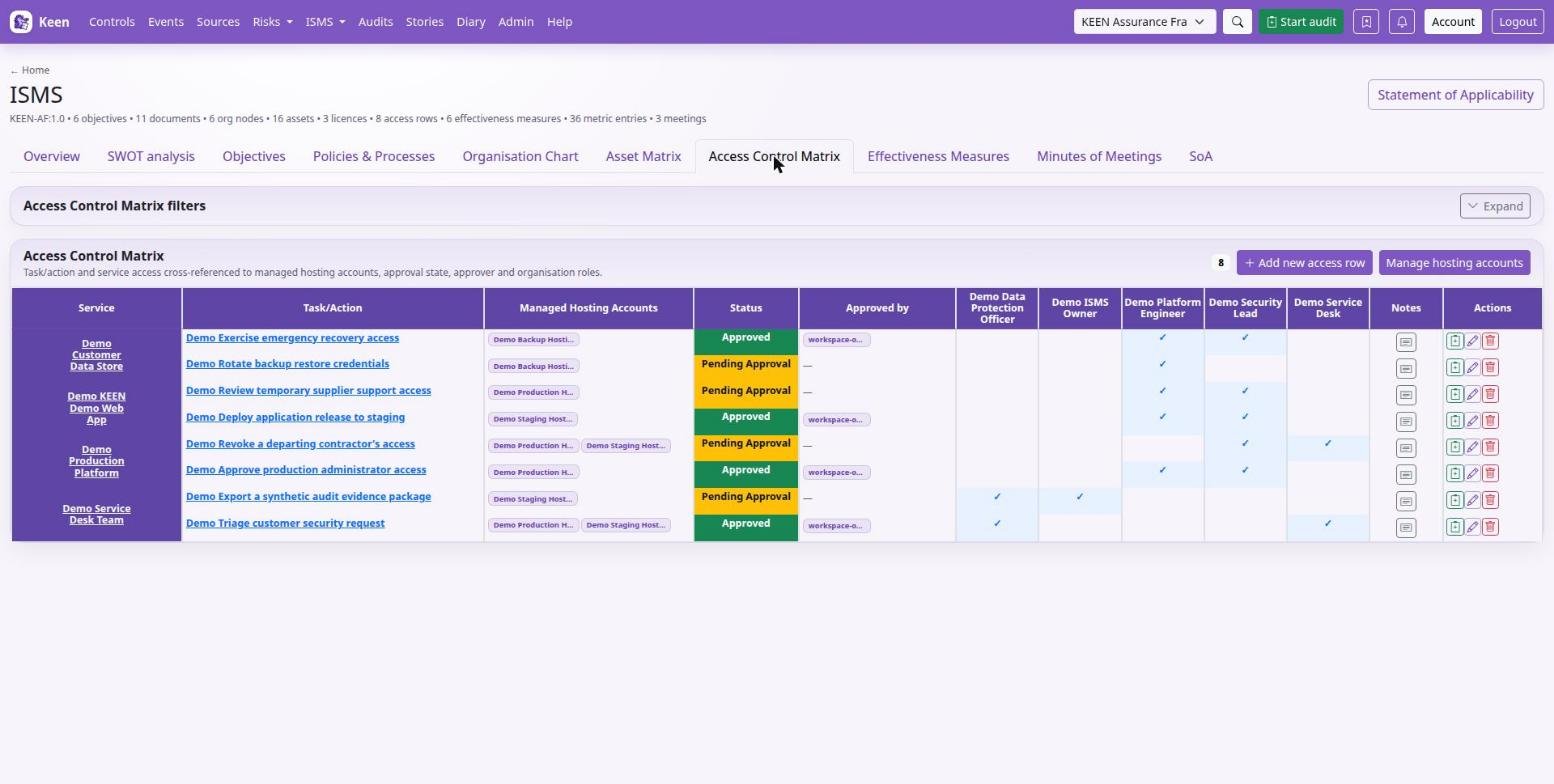Open the bookmarks icon in the top bar

click(x=1366, y=22)
